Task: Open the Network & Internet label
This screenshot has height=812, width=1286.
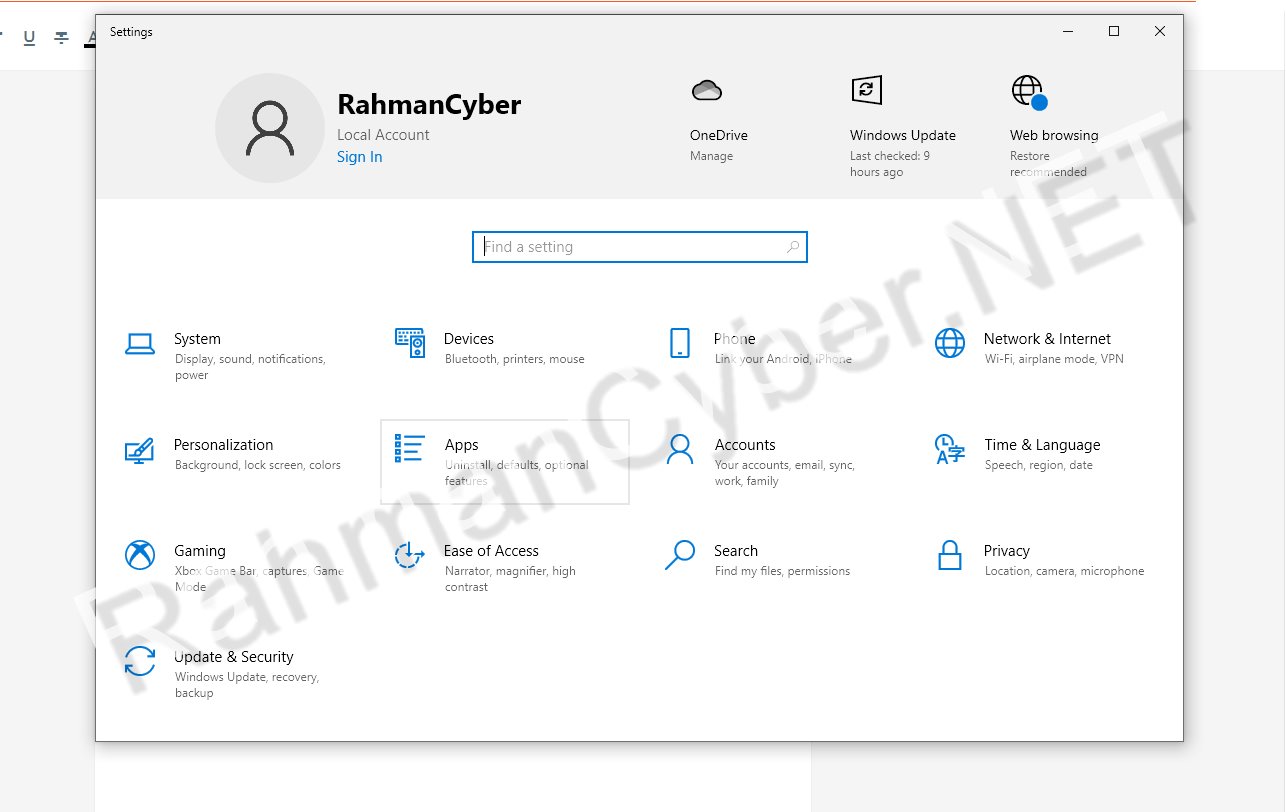Action: click(1047, 339)
